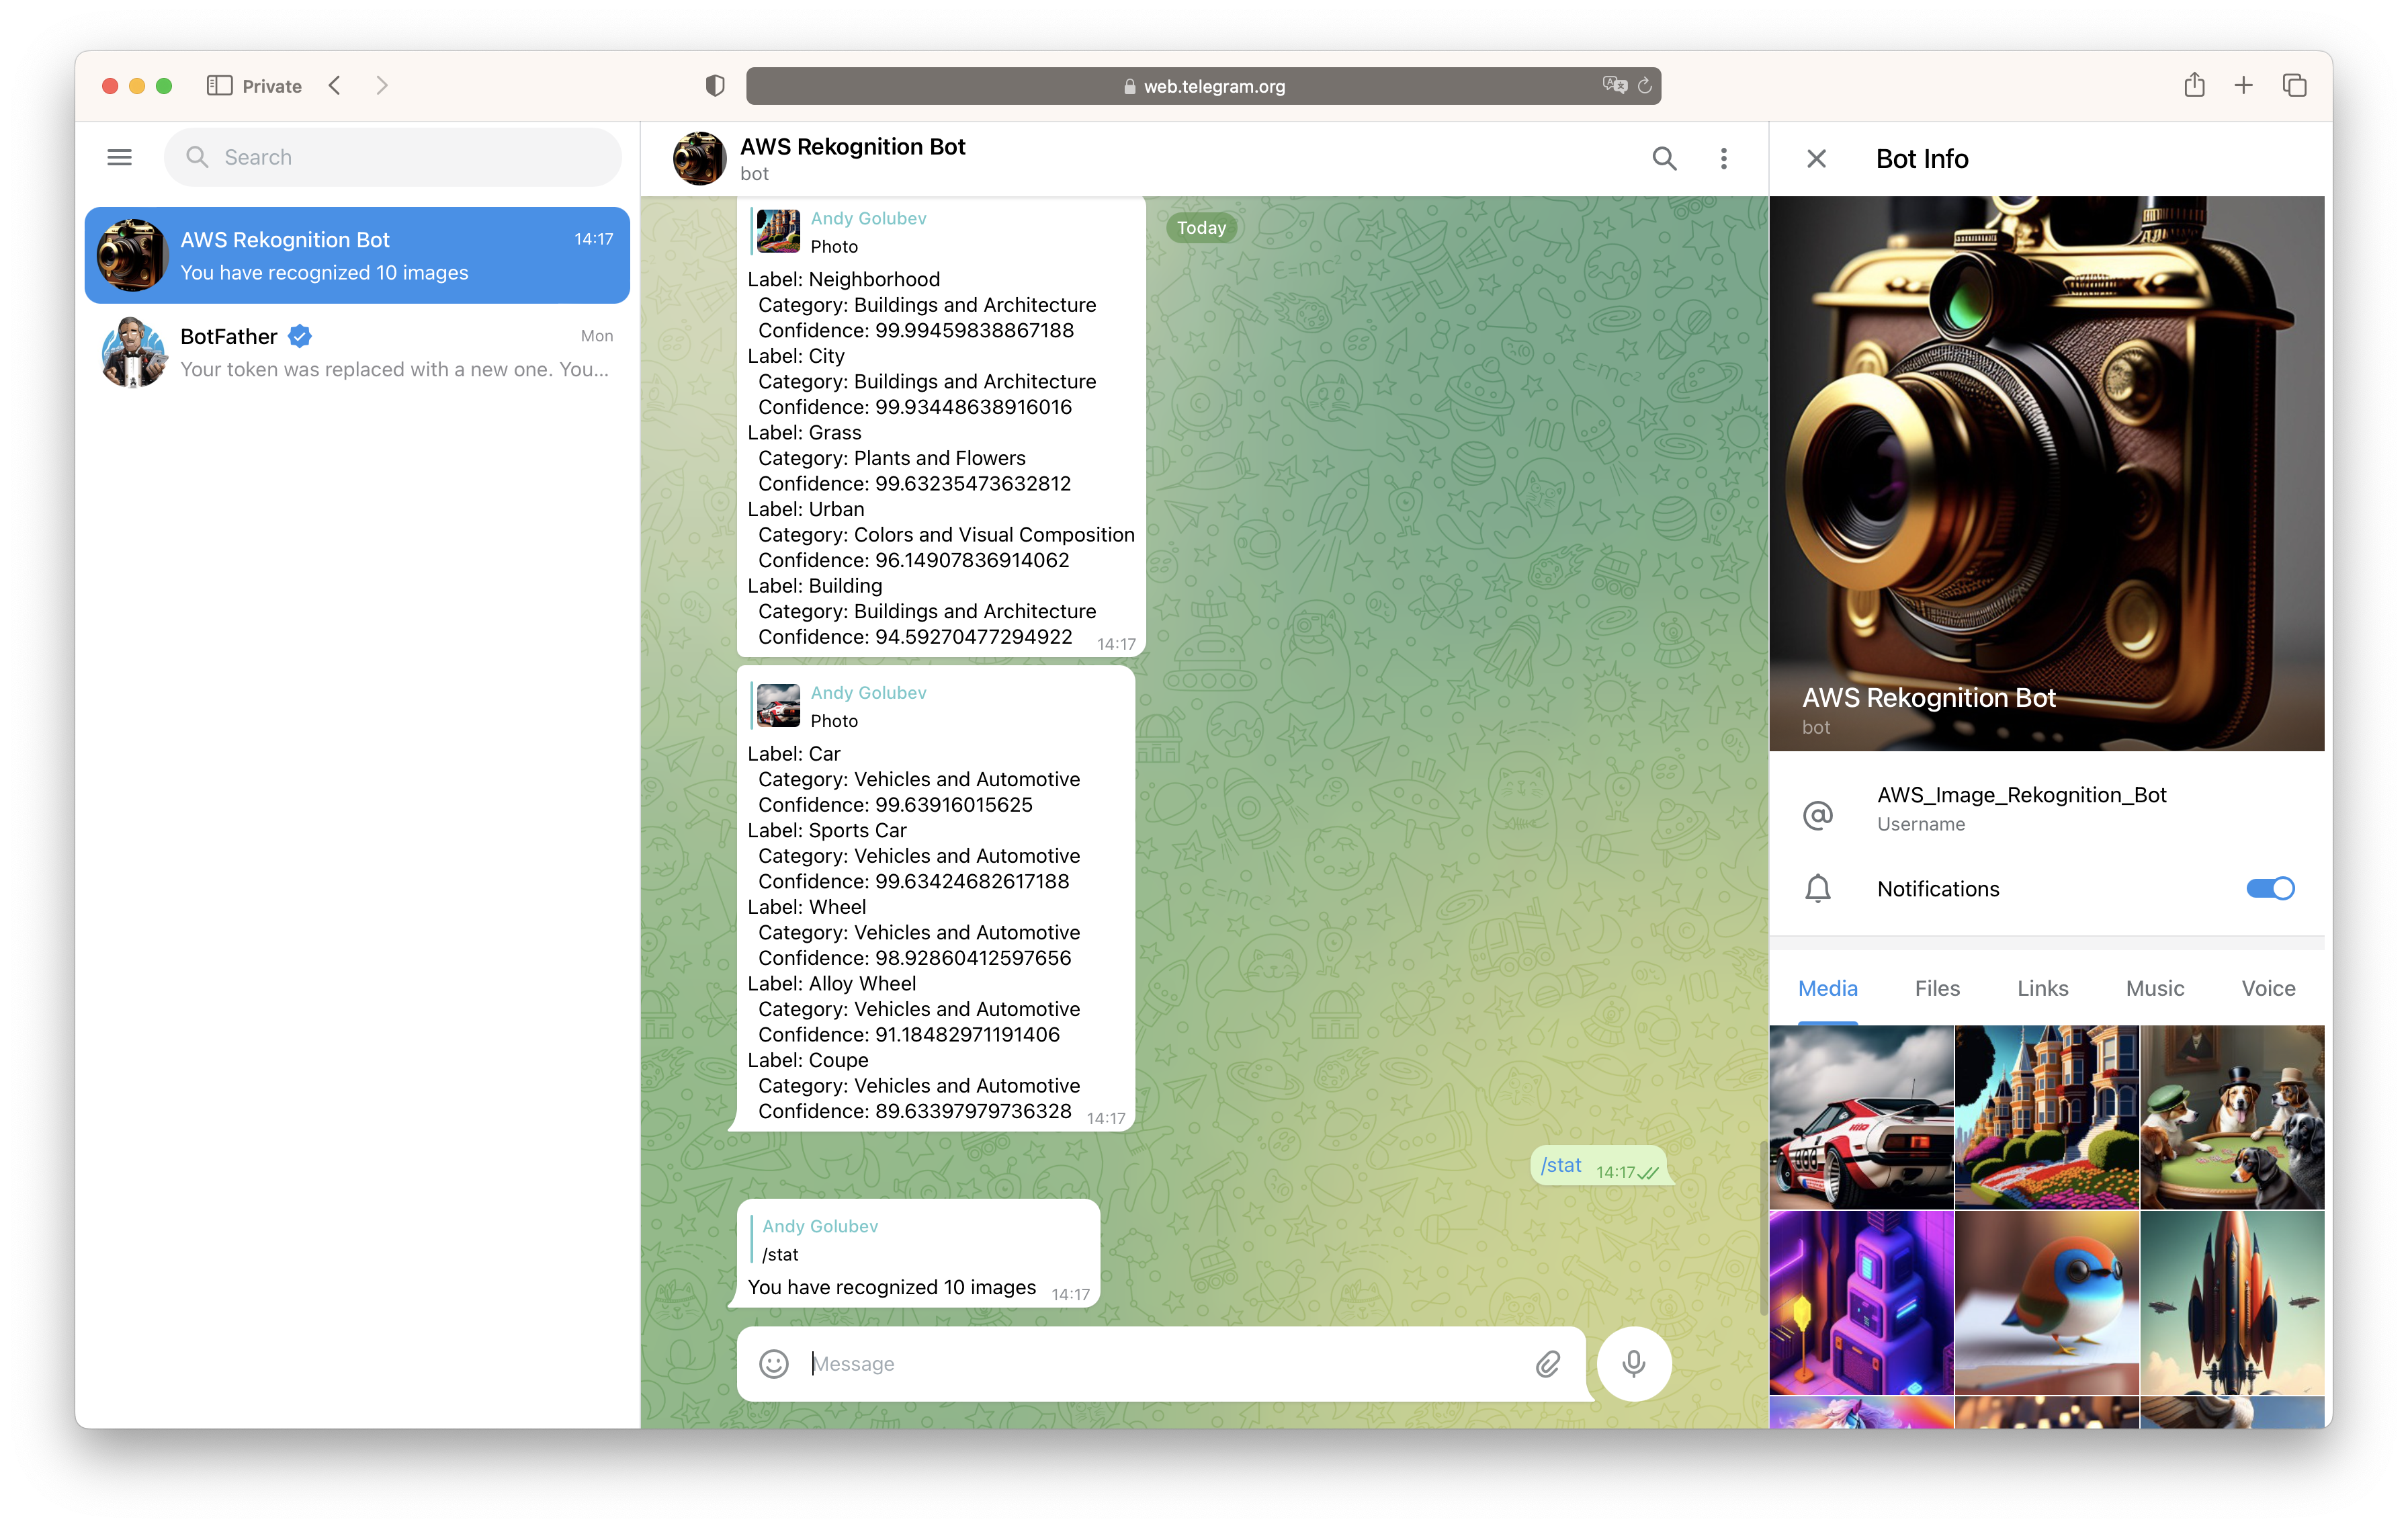Viewport: 2408px width, 1528px height.
Task: Copy the AWS_Image_Rekognition_Bot username
Action: click(x=2021, y=795)
